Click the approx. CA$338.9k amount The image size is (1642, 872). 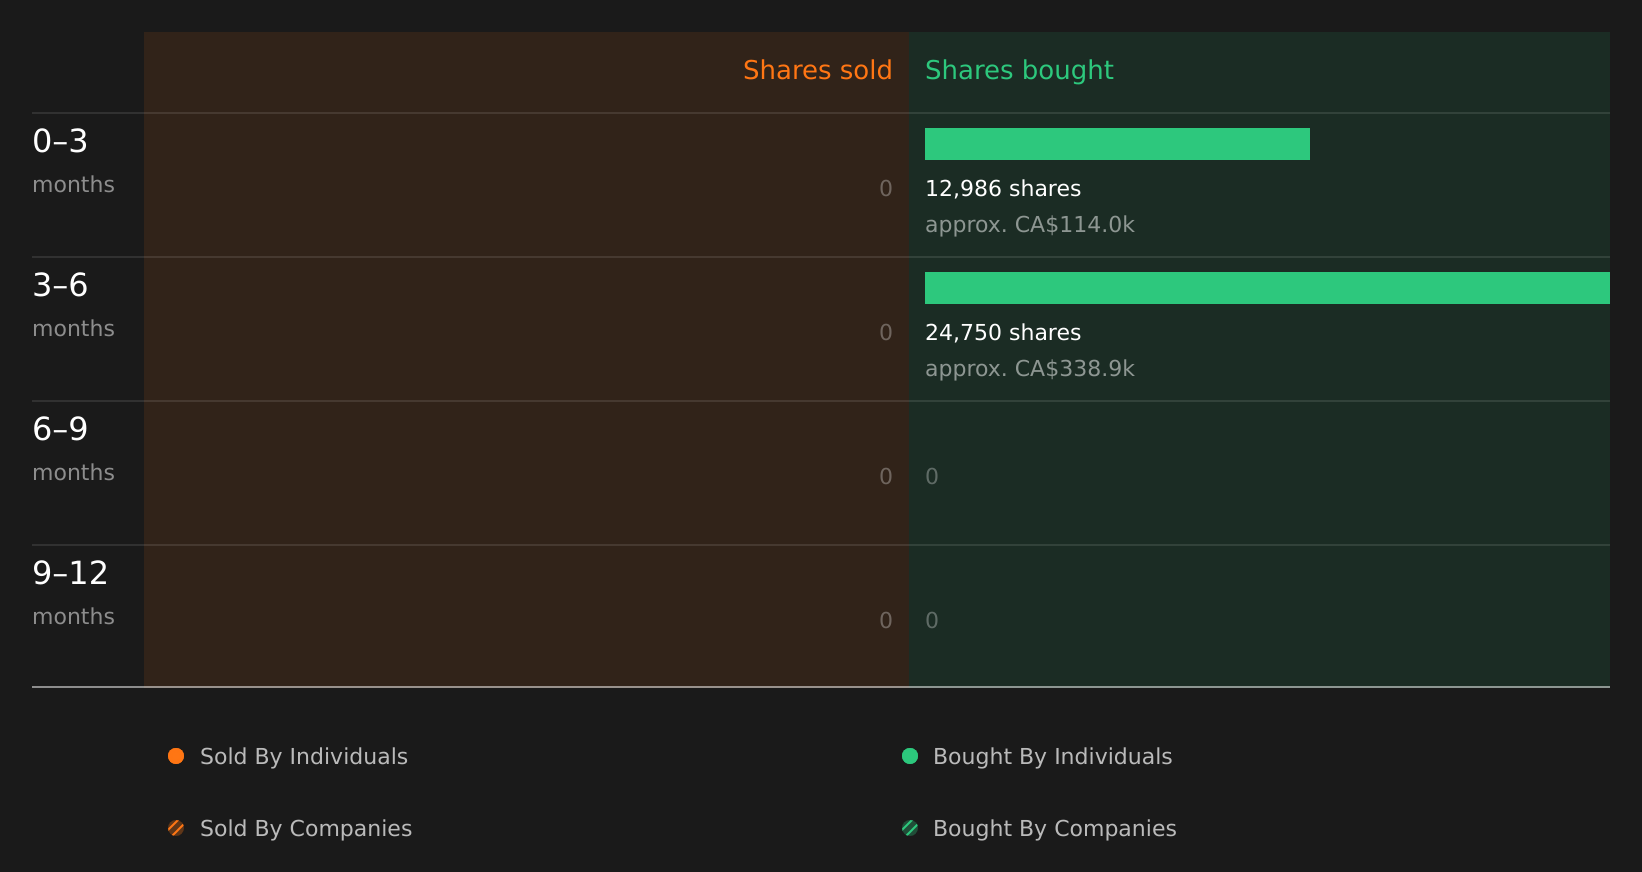(x=1030, y=369)
